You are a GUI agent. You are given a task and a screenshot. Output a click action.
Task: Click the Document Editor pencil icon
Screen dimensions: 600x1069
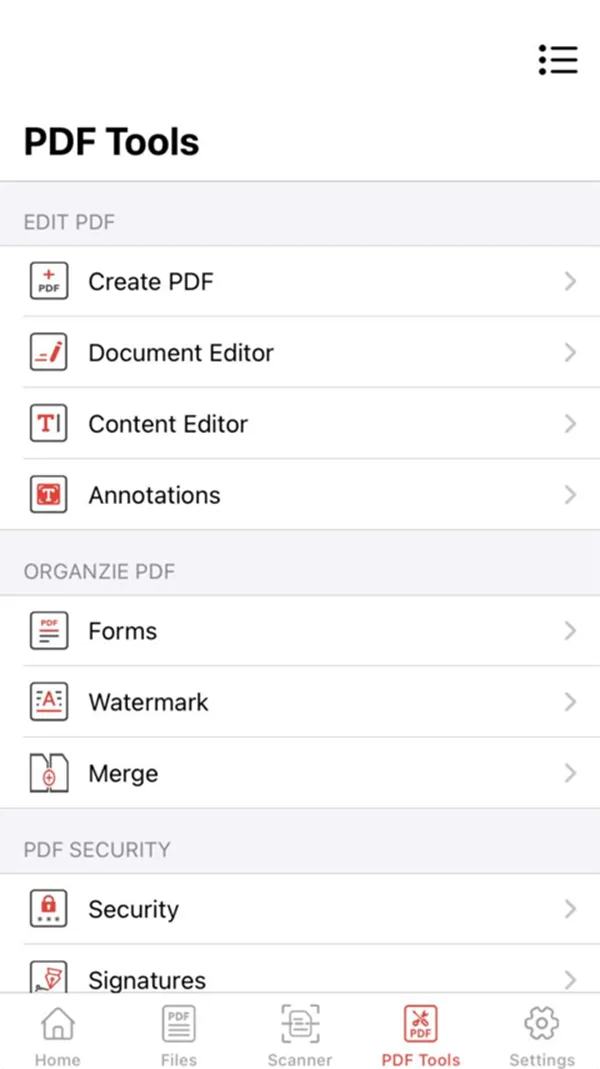(48, 352)
